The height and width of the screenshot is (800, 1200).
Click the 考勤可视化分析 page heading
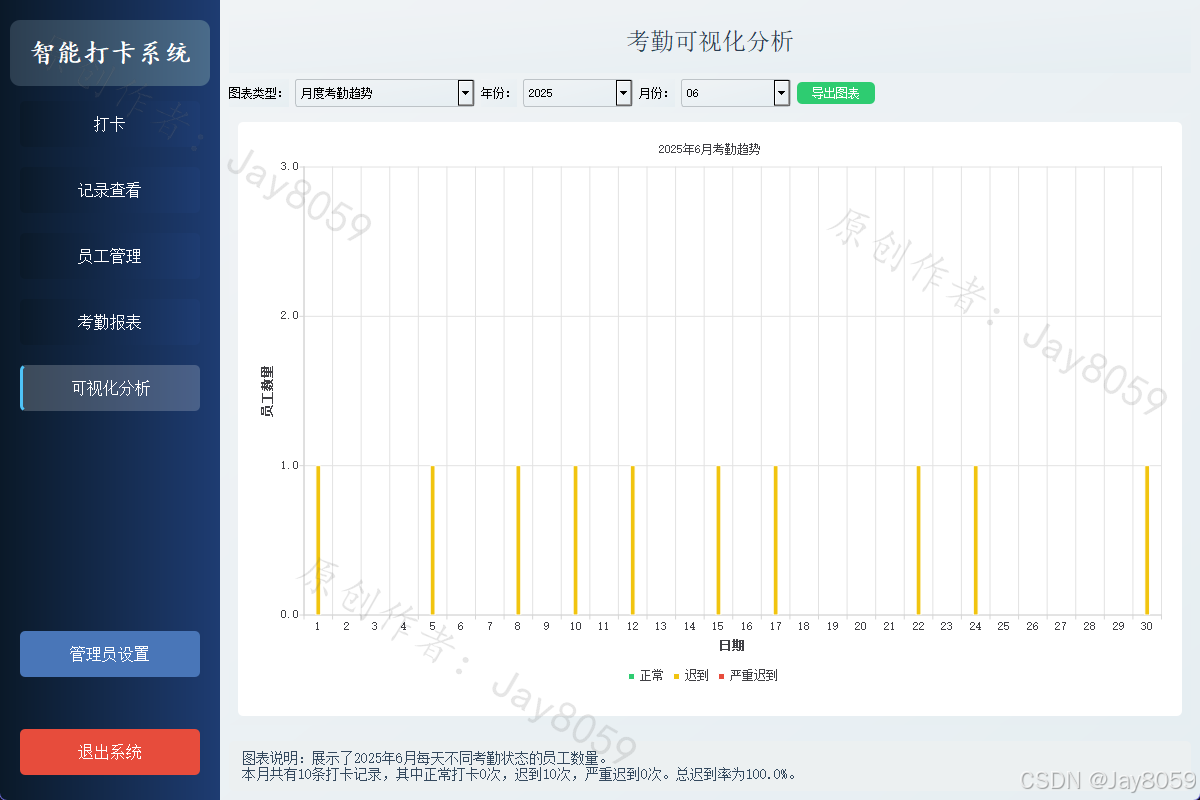point(710,41)
